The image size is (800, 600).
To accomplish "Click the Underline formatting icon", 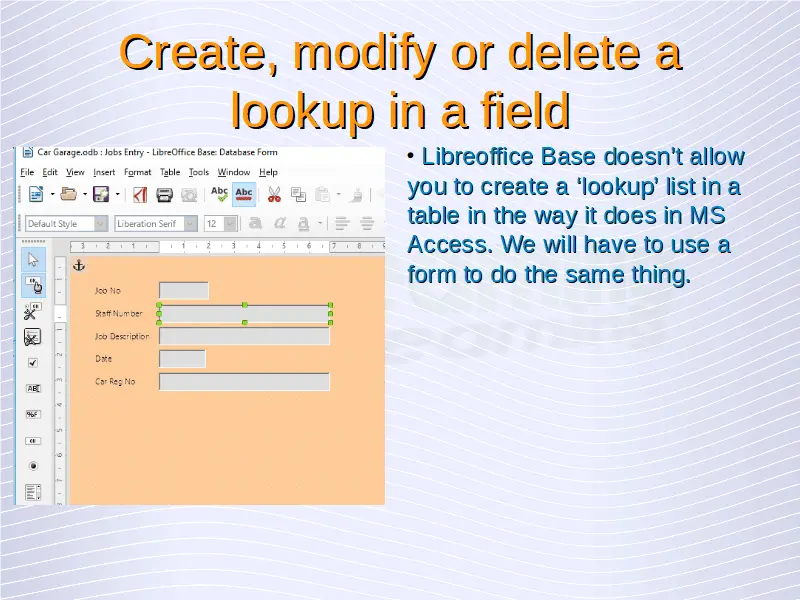I will click(x=304, y=223).
